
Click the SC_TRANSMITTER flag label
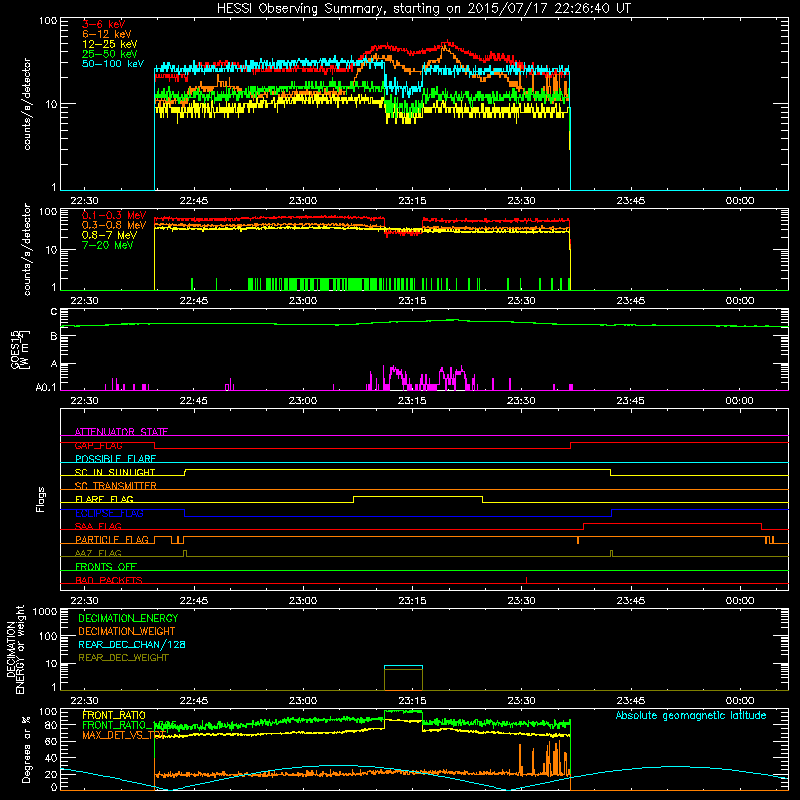point(116,486)
